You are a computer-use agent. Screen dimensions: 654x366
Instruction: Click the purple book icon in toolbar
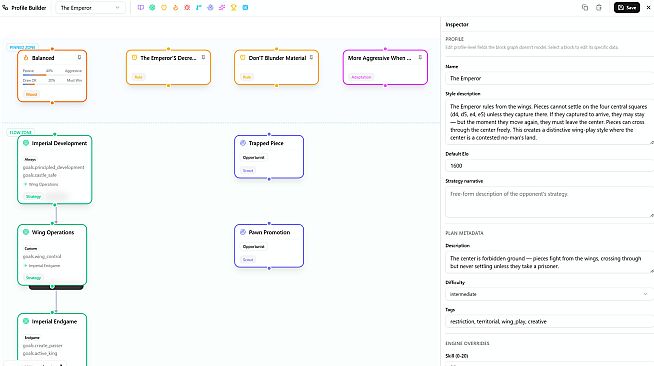141,8
